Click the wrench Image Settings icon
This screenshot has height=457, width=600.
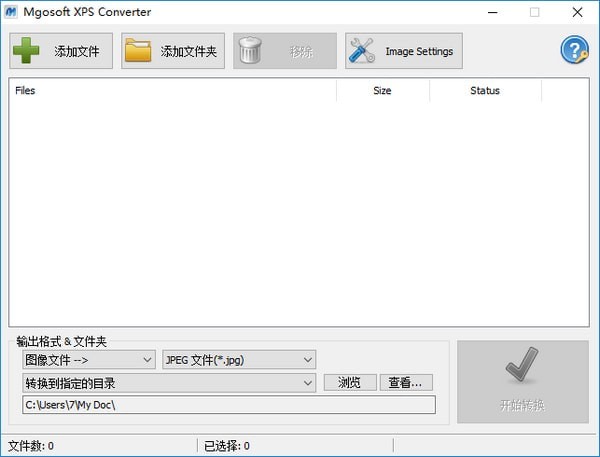[362, 50]
